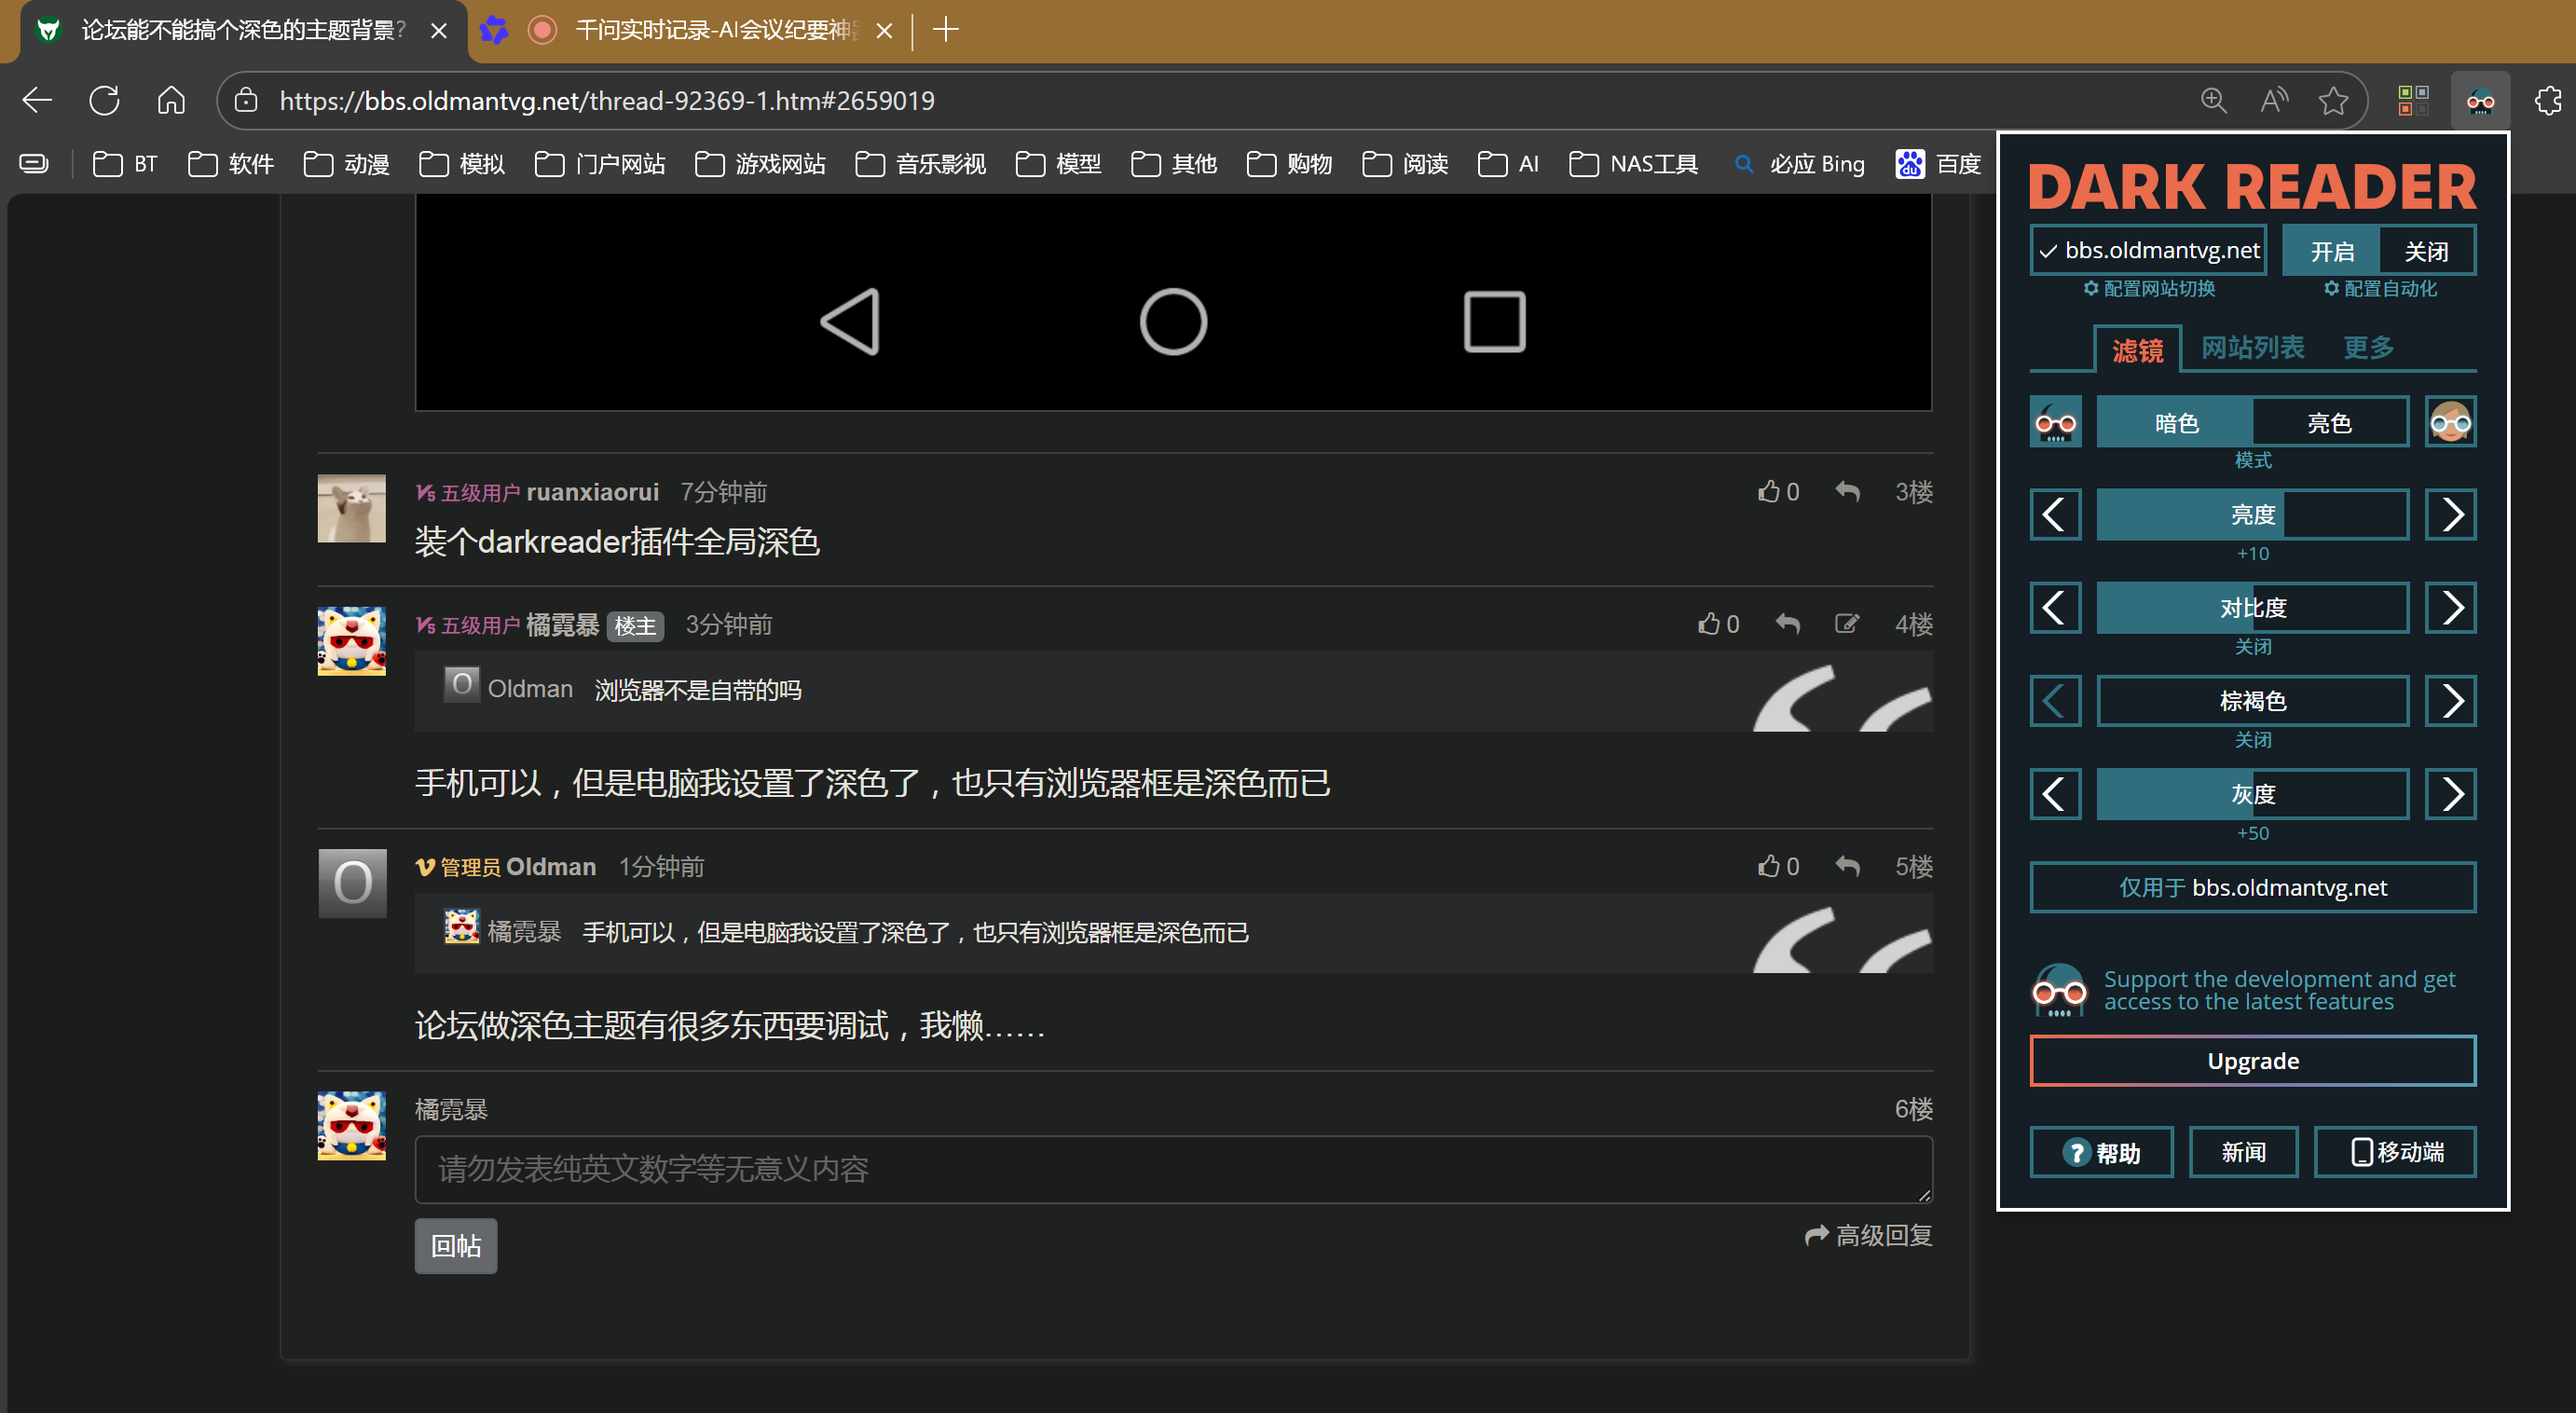
Task: Adjust the 棕褐色 sepia slider
Action: pos(2253,700)
